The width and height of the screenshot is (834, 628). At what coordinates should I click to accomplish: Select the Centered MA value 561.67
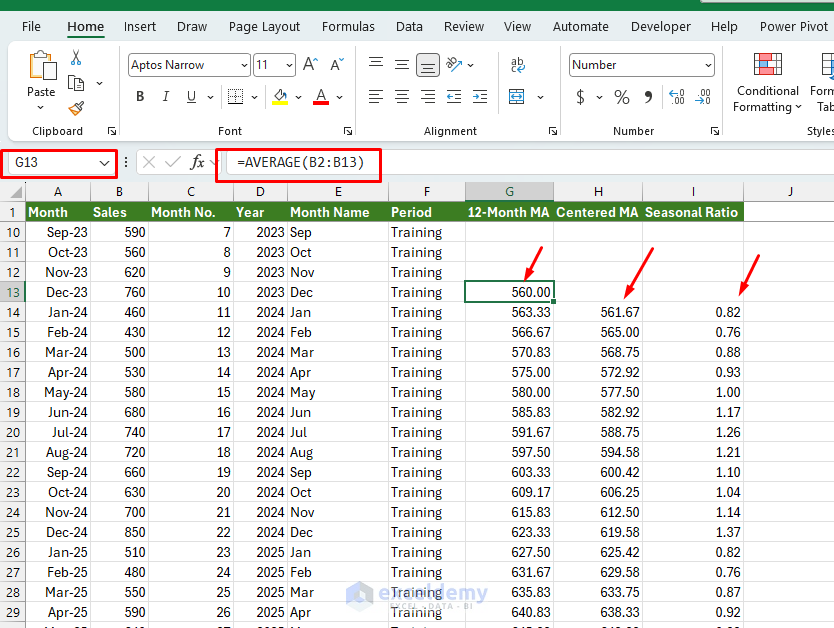(x=598, y=312)
